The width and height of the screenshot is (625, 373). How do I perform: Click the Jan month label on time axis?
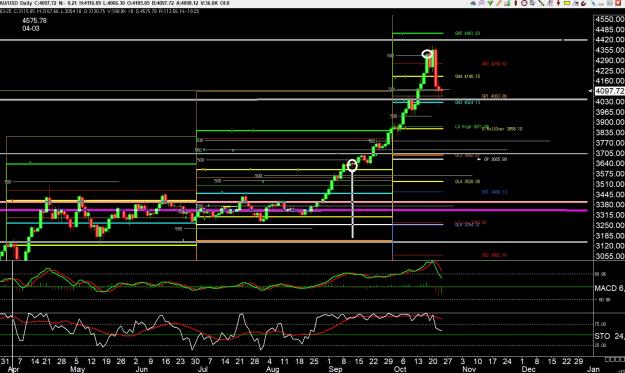click(x=593, y=369)
